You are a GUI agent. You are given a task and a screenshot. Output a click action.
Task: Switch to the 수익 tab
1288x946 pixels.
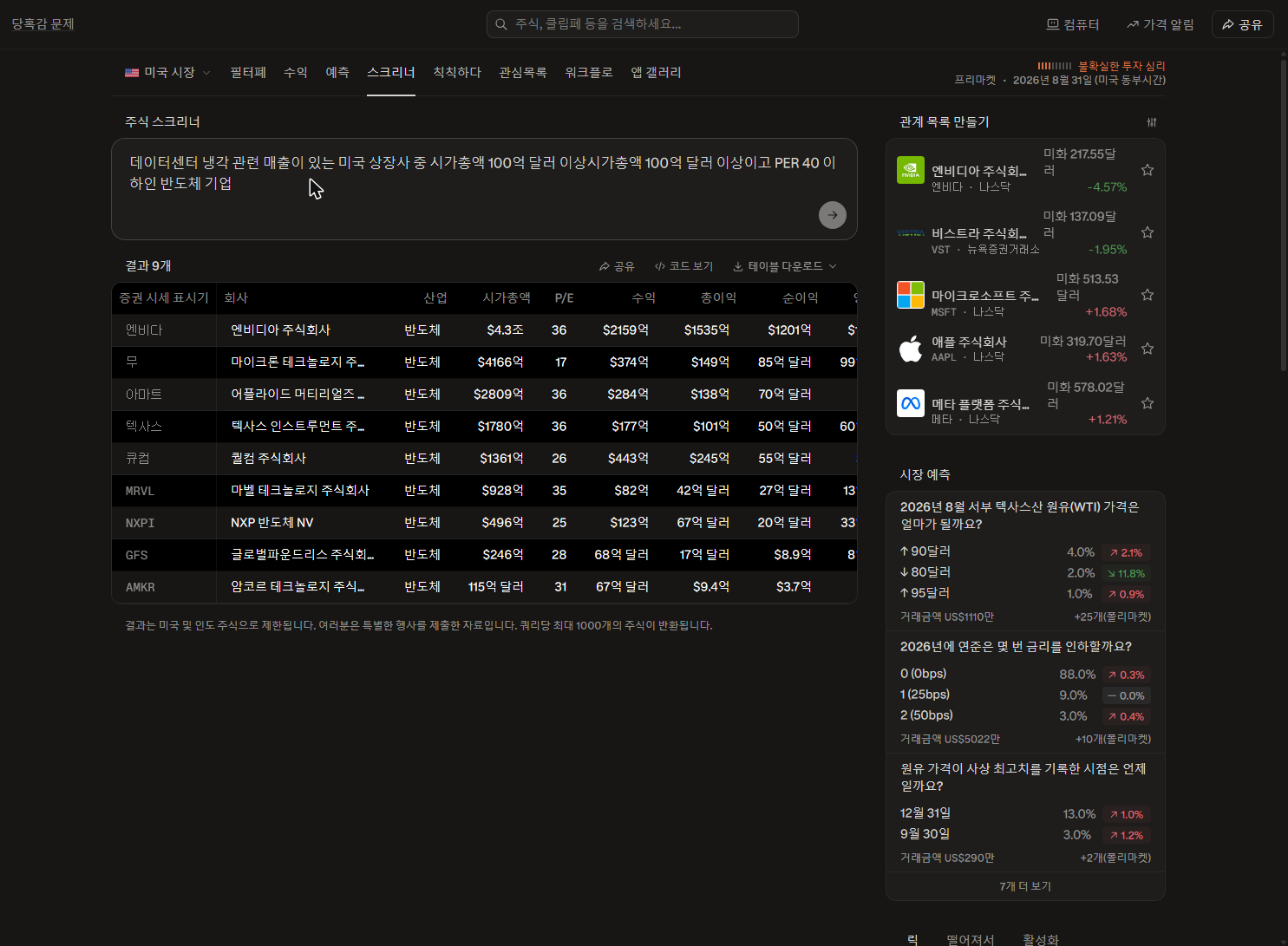295,73
